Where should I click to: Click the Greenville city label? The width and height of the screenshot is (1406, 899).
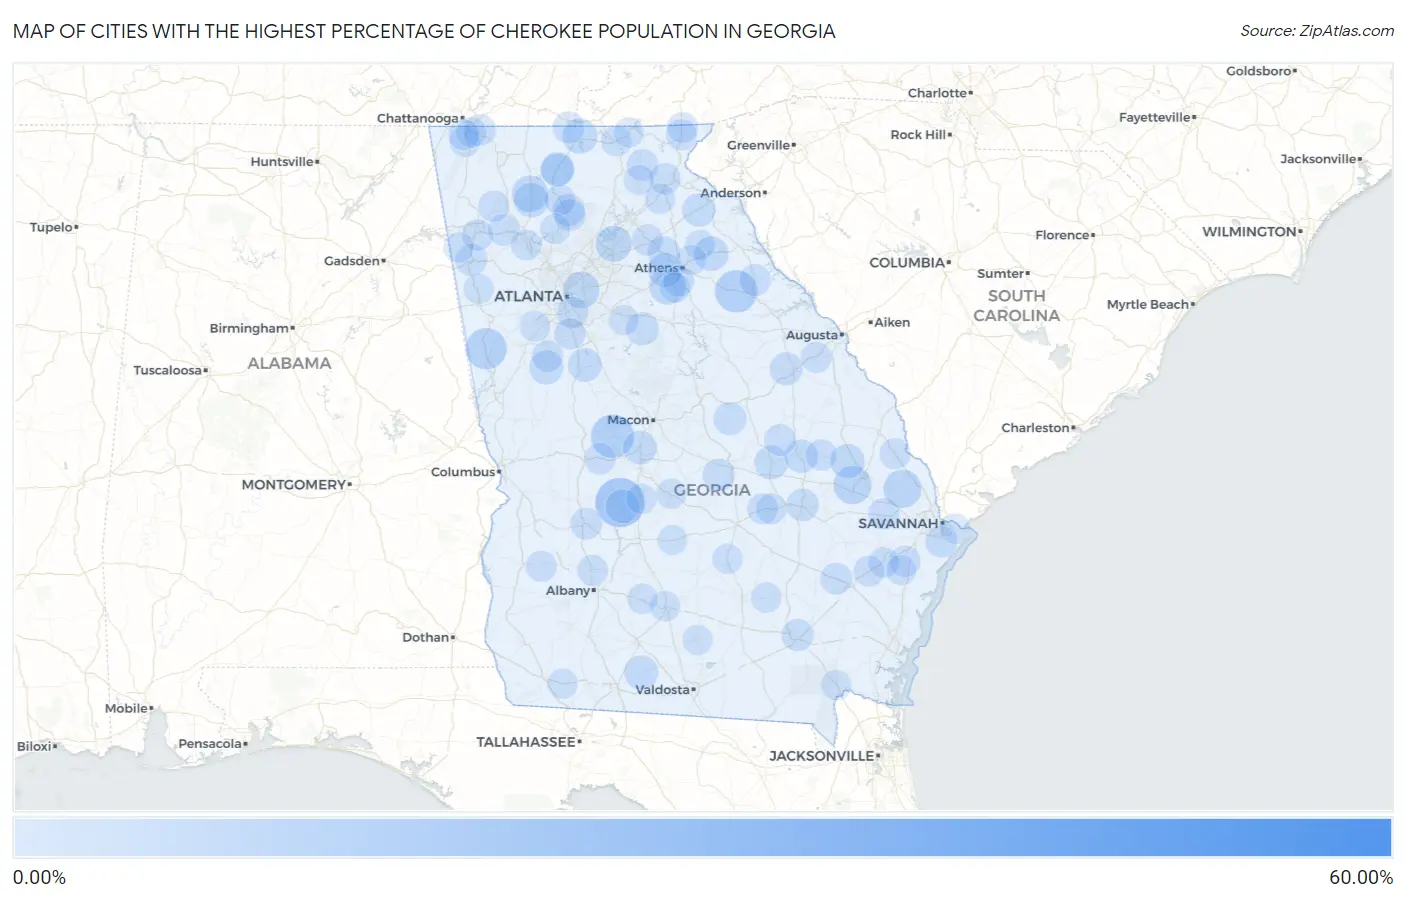[759, 145]
